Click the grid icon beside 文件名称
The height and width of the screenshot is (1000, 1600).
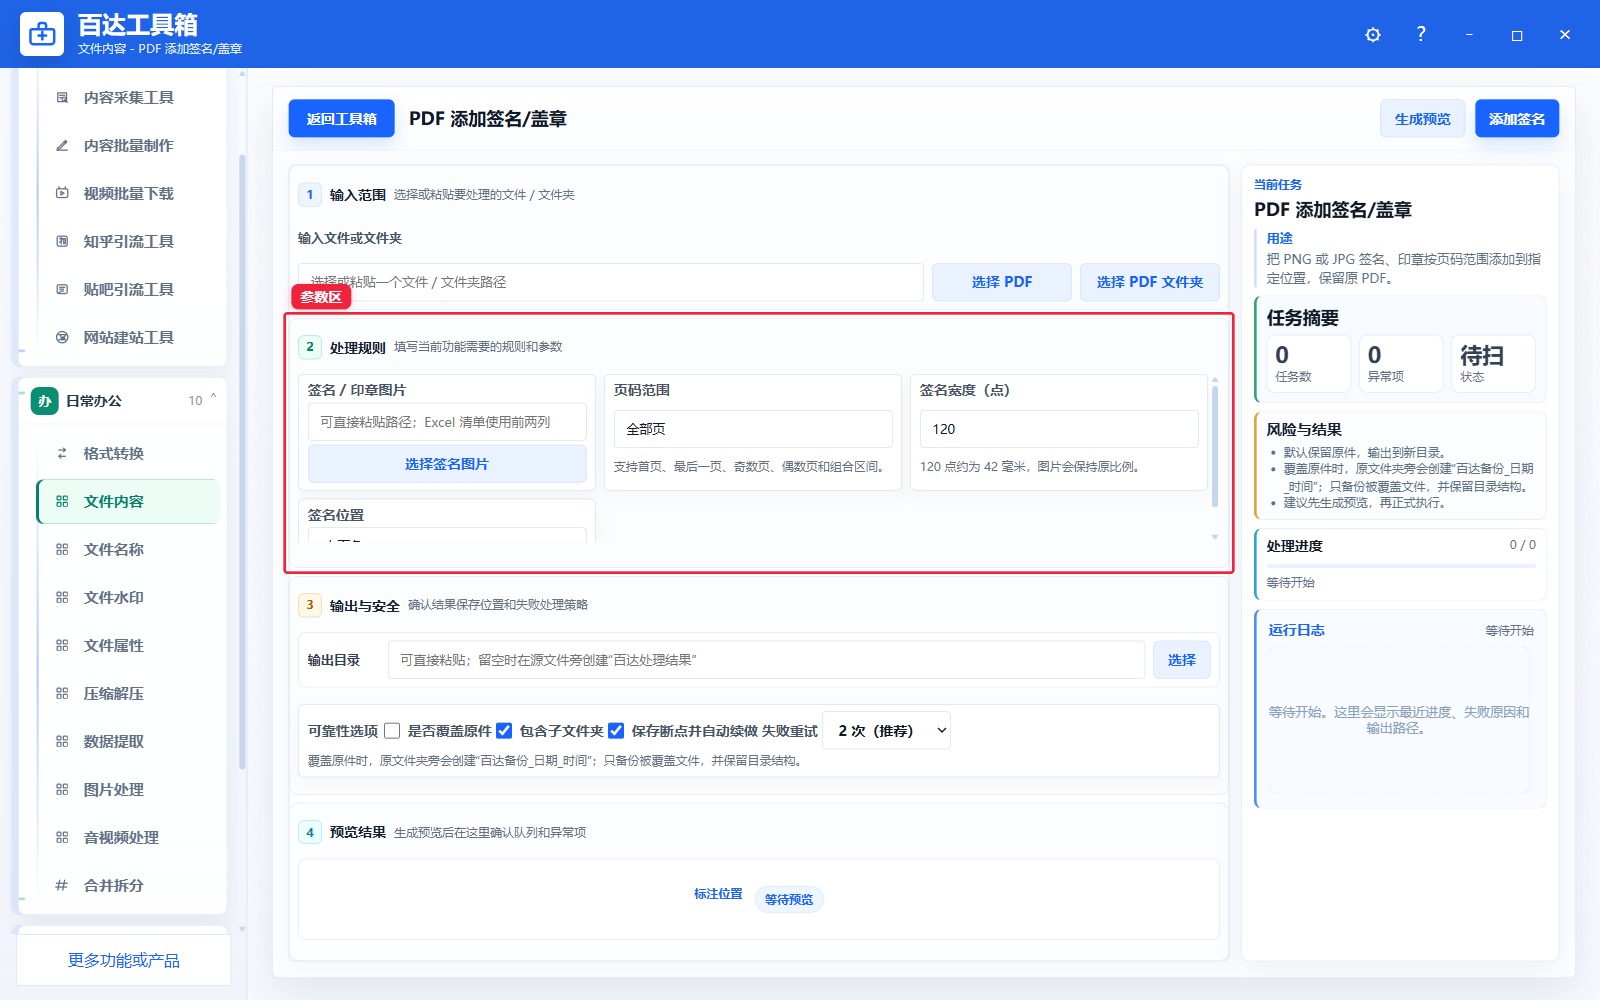[62, 549]
